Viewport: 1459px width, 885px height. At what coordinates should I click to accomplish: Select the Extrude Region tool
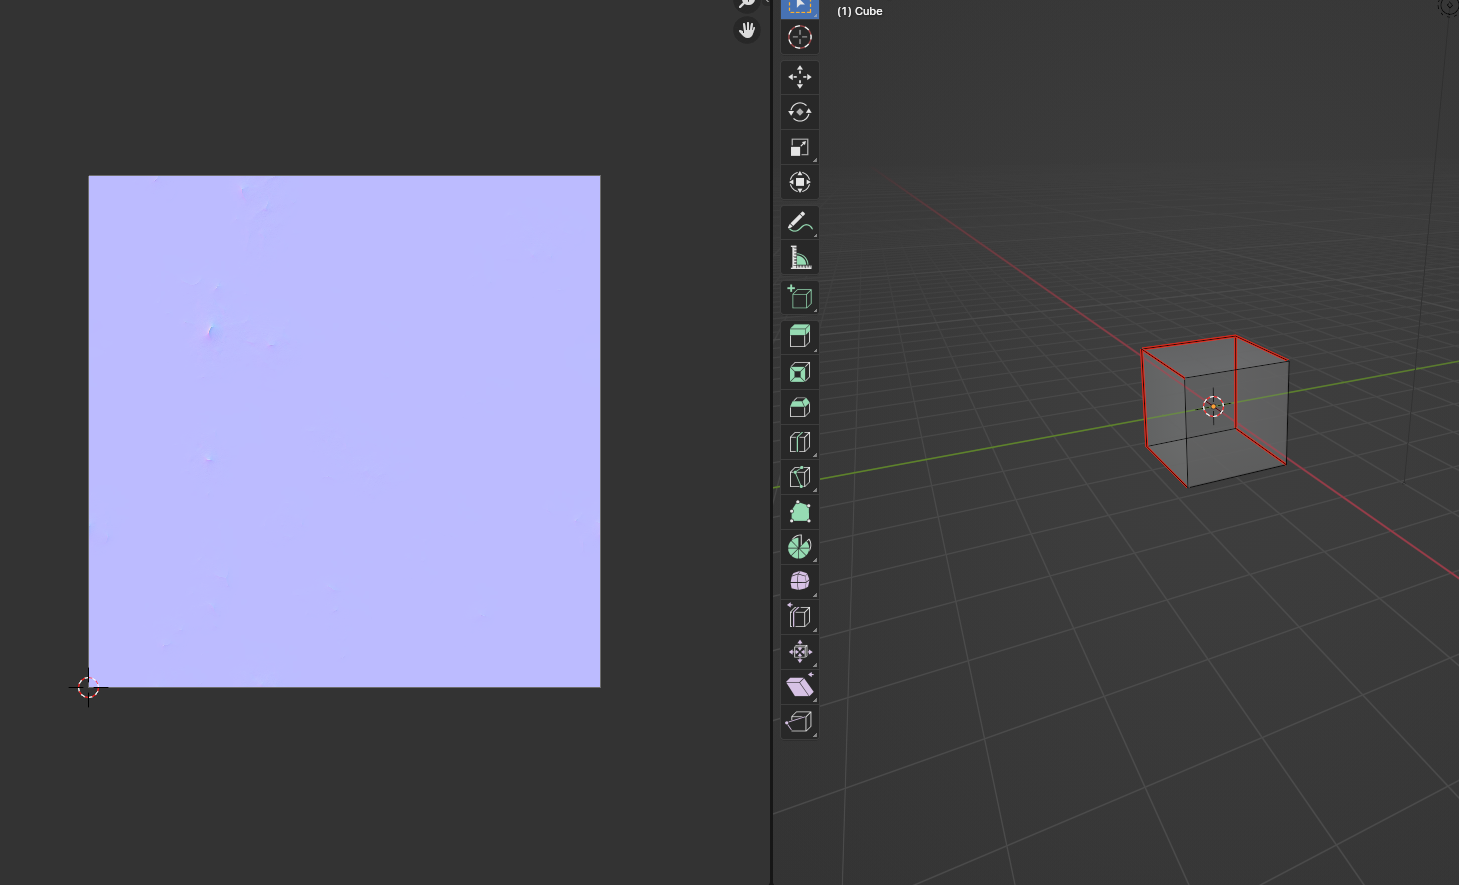[799, 336]
